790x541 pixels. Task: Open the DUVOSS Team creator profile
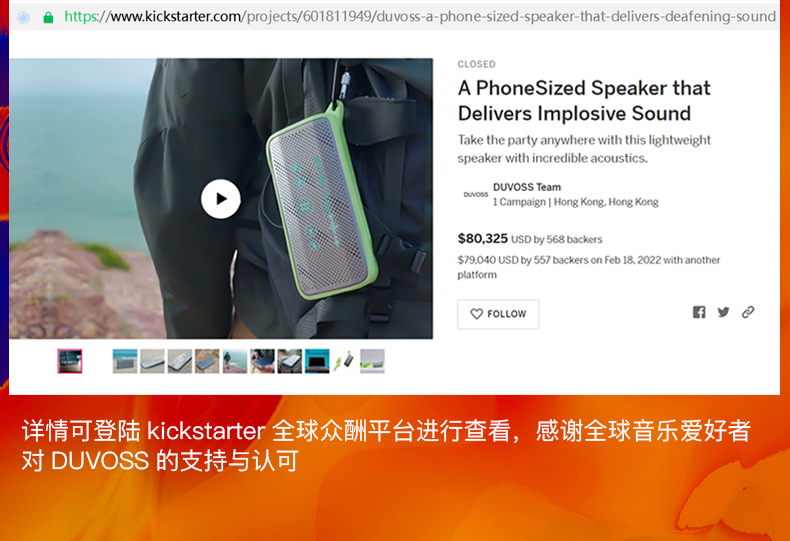[x=526, y=187]
